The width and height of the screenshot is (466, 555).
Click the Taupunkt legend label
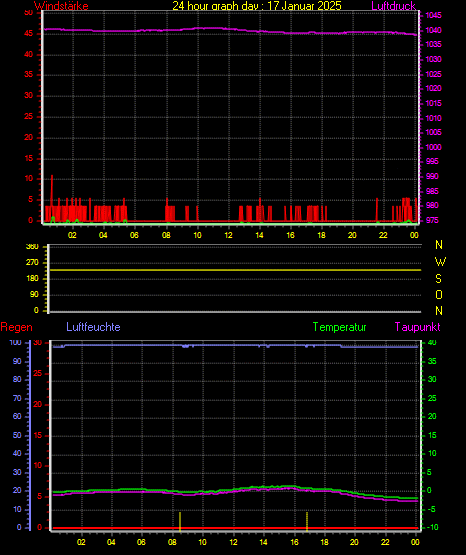point(418,327)
